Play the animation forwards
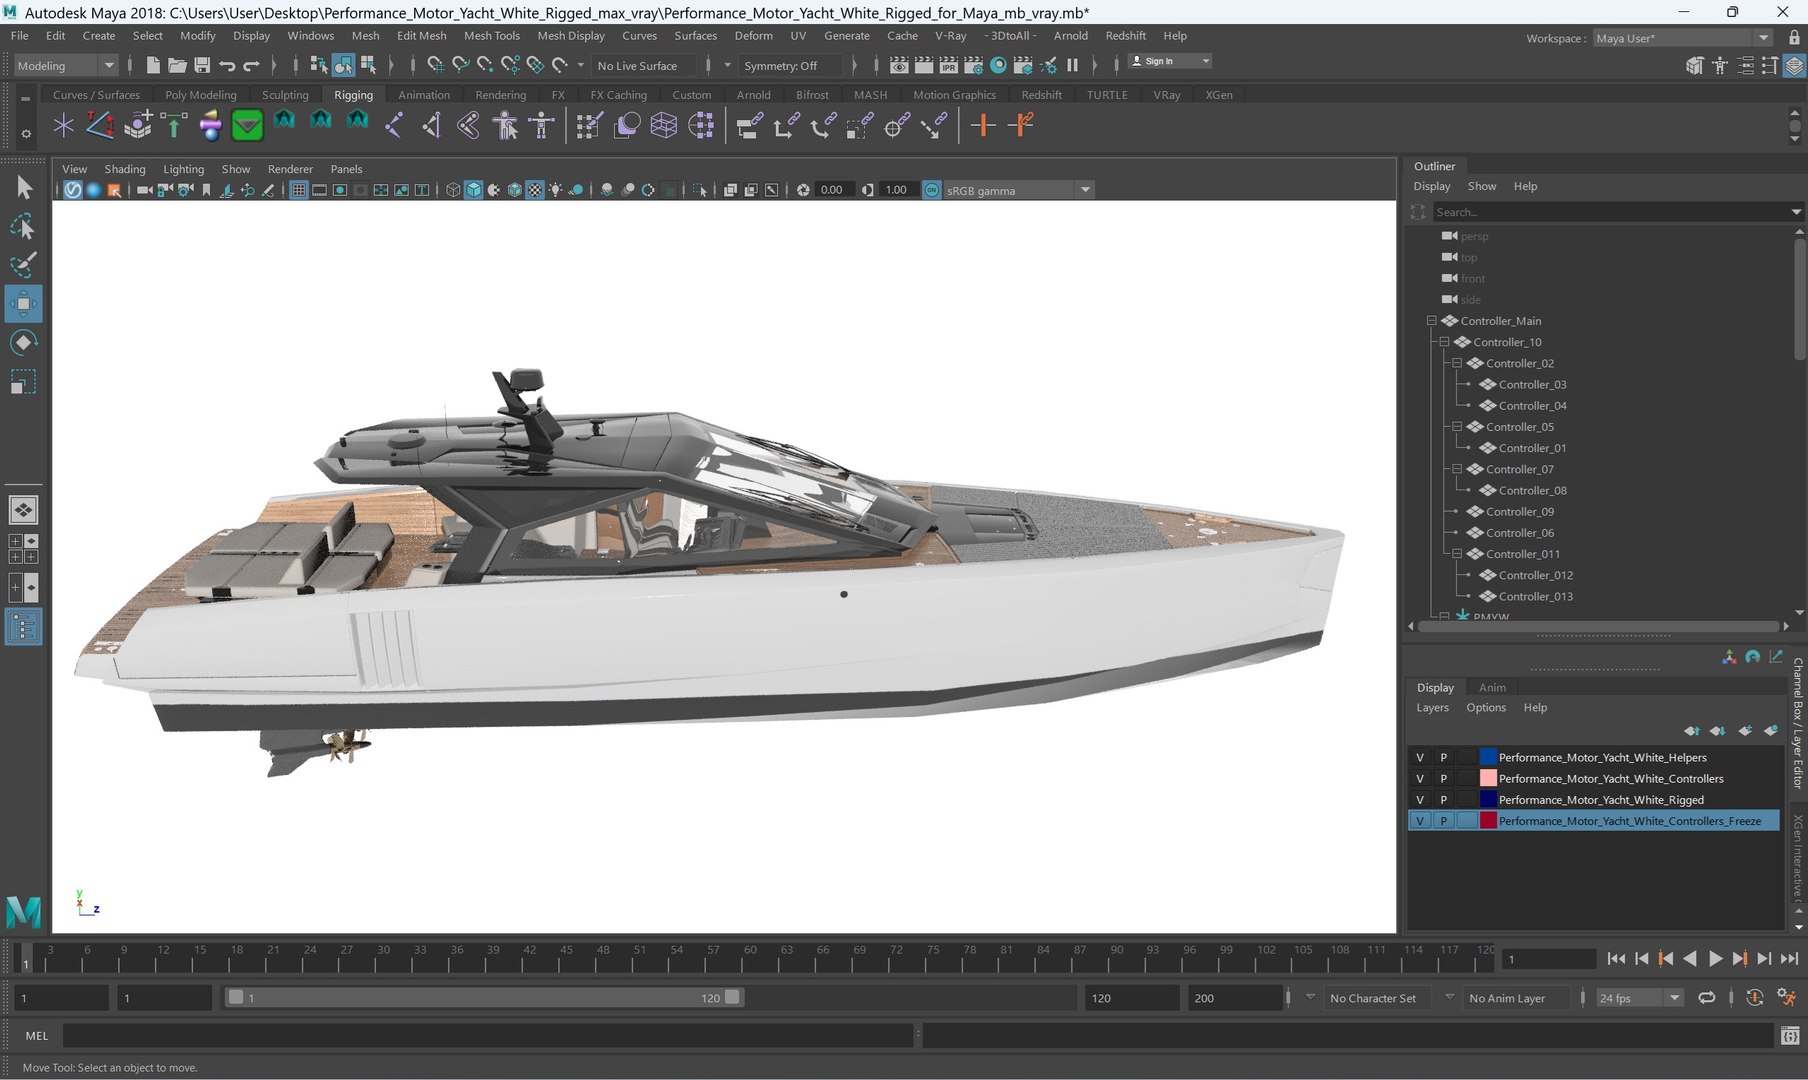Image resolution: width=1808 pixels, height=1080 pixels. point(1714,959)
